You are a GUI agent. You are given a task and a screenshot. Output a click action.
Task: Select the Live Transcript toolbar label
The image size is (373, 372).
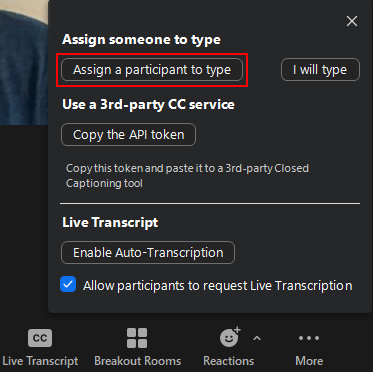[x=40, y=361]
